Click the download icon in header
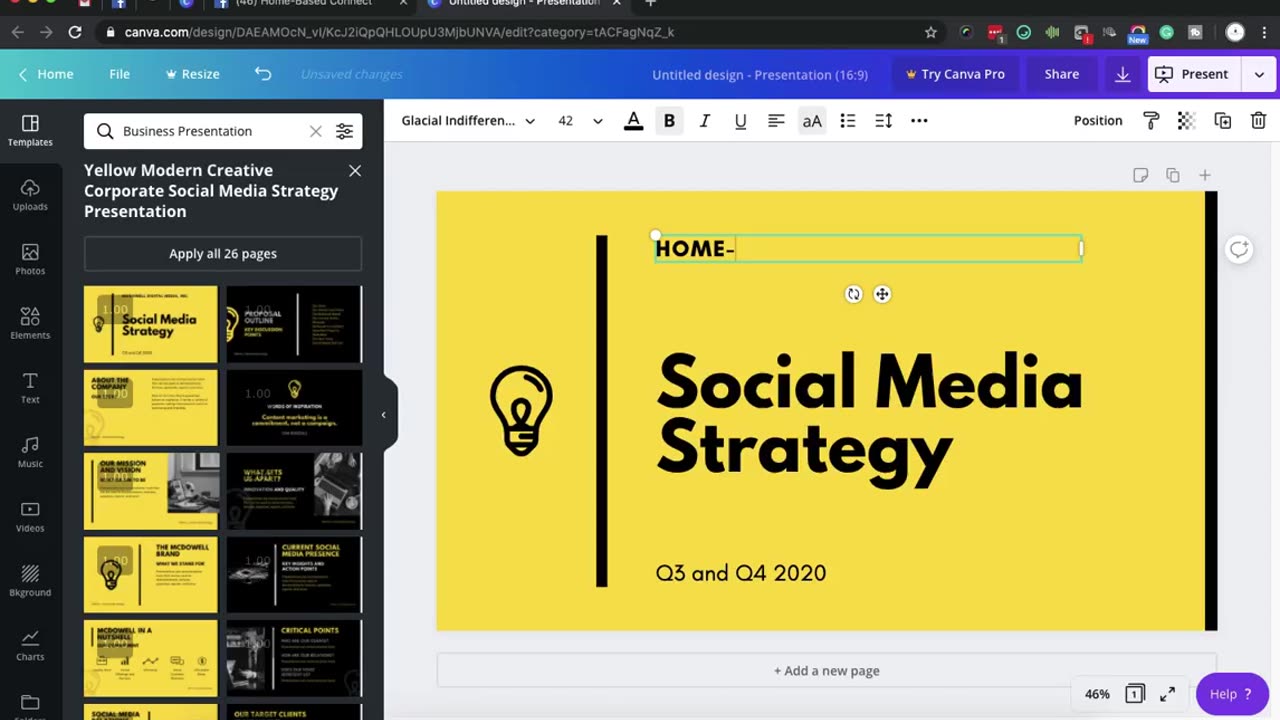 pos(1123,74)
